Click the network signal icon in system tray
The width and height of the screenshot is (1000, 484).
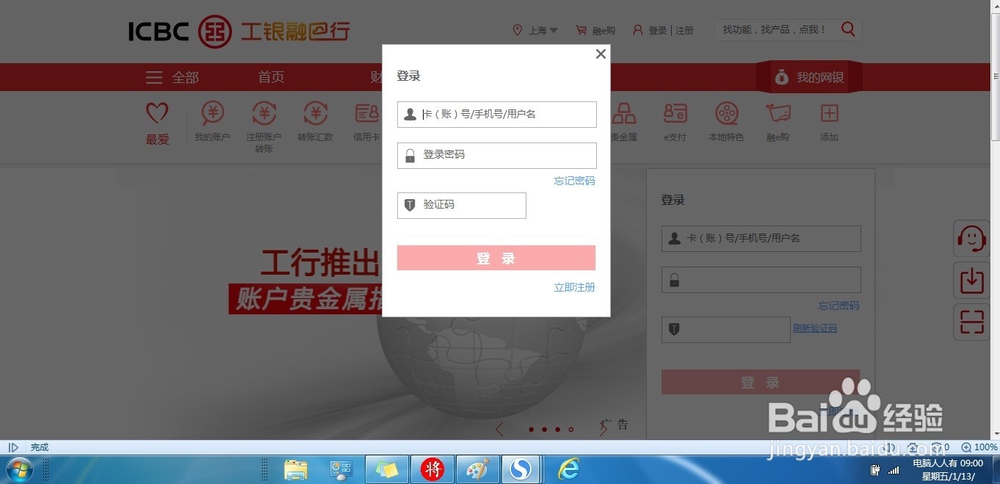[894, 470]
